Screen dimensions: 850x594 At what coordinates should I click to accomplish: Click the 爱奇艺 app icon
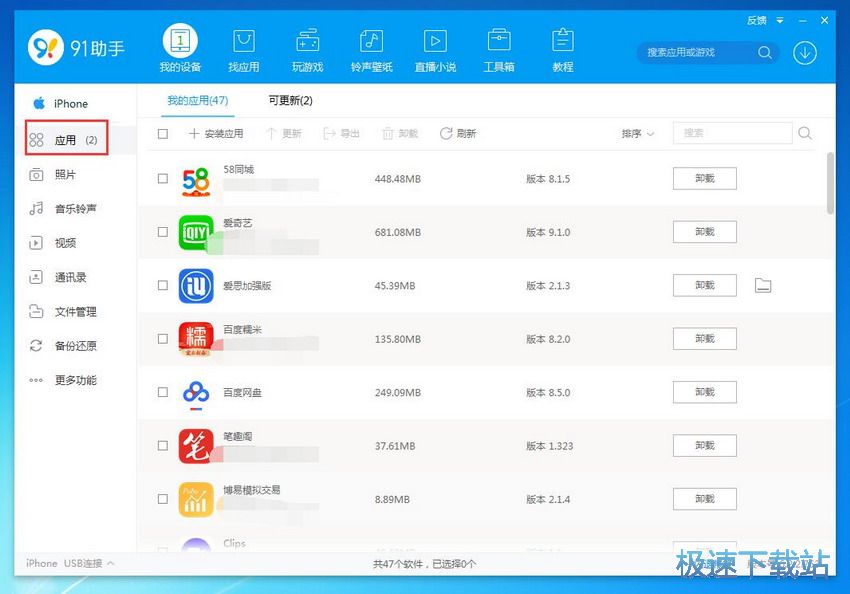(x=196, y=233)
